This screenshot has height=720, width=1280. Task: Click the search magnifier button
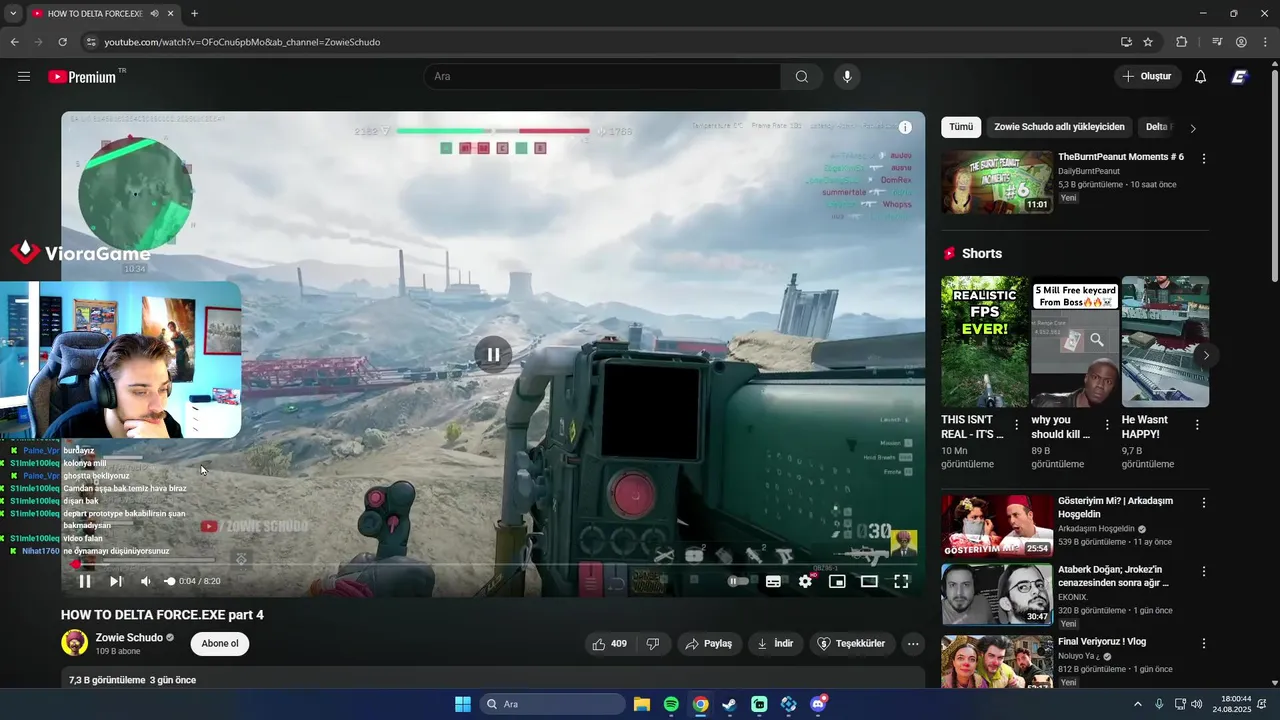tap(802, 76)
